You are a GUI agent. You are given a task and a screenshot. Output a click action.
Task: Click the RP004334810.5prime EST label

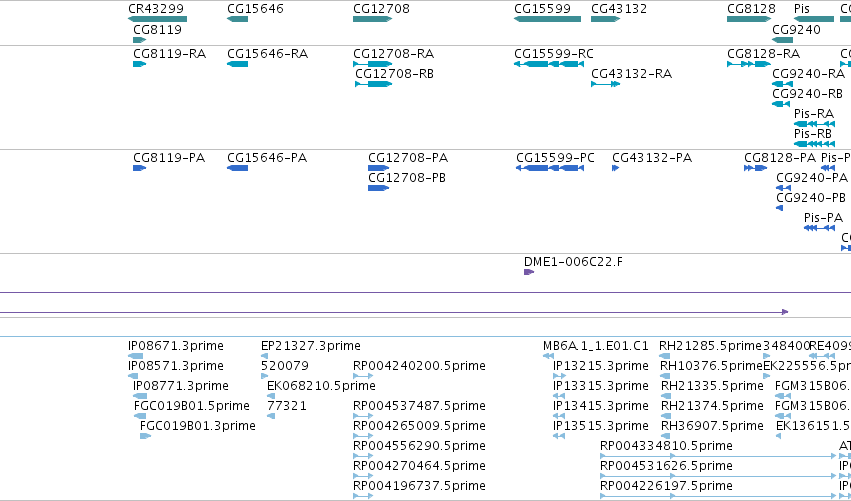(x=666, y=446)
